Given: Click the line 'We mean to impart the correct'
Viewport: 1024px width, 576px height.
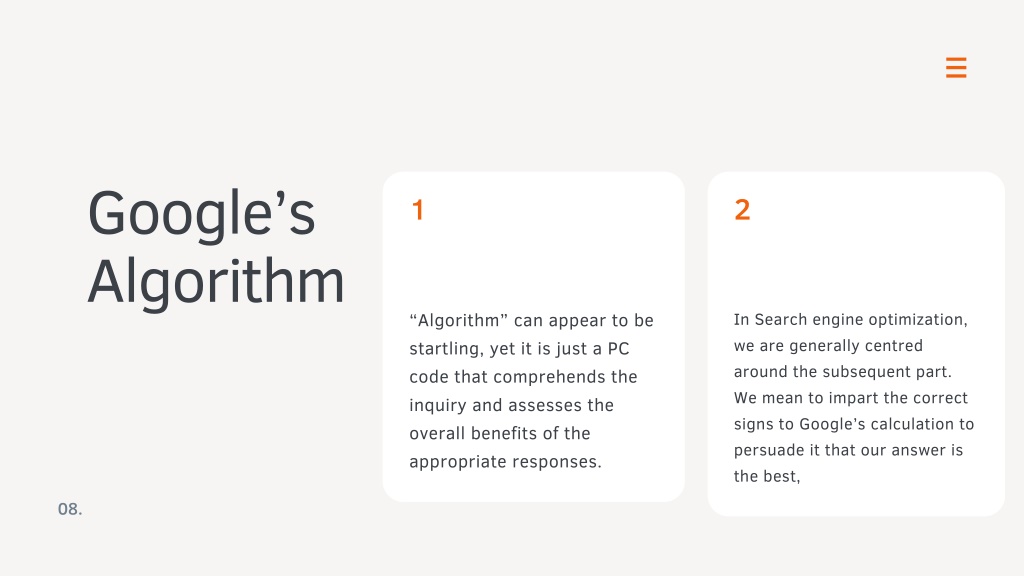Looking at the screenshot, I should point(851,398).
